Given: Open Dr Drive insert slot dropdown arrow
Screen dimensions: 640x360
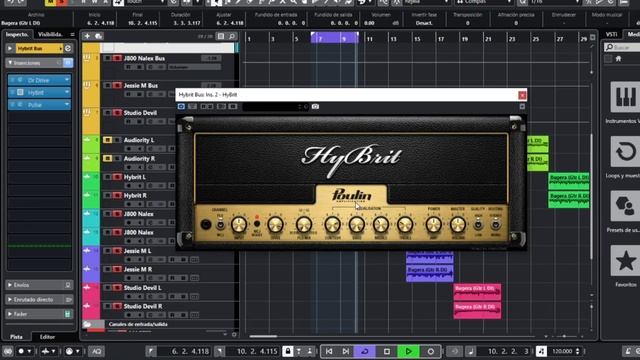Looking at the screenshot, I should point(67,80).
